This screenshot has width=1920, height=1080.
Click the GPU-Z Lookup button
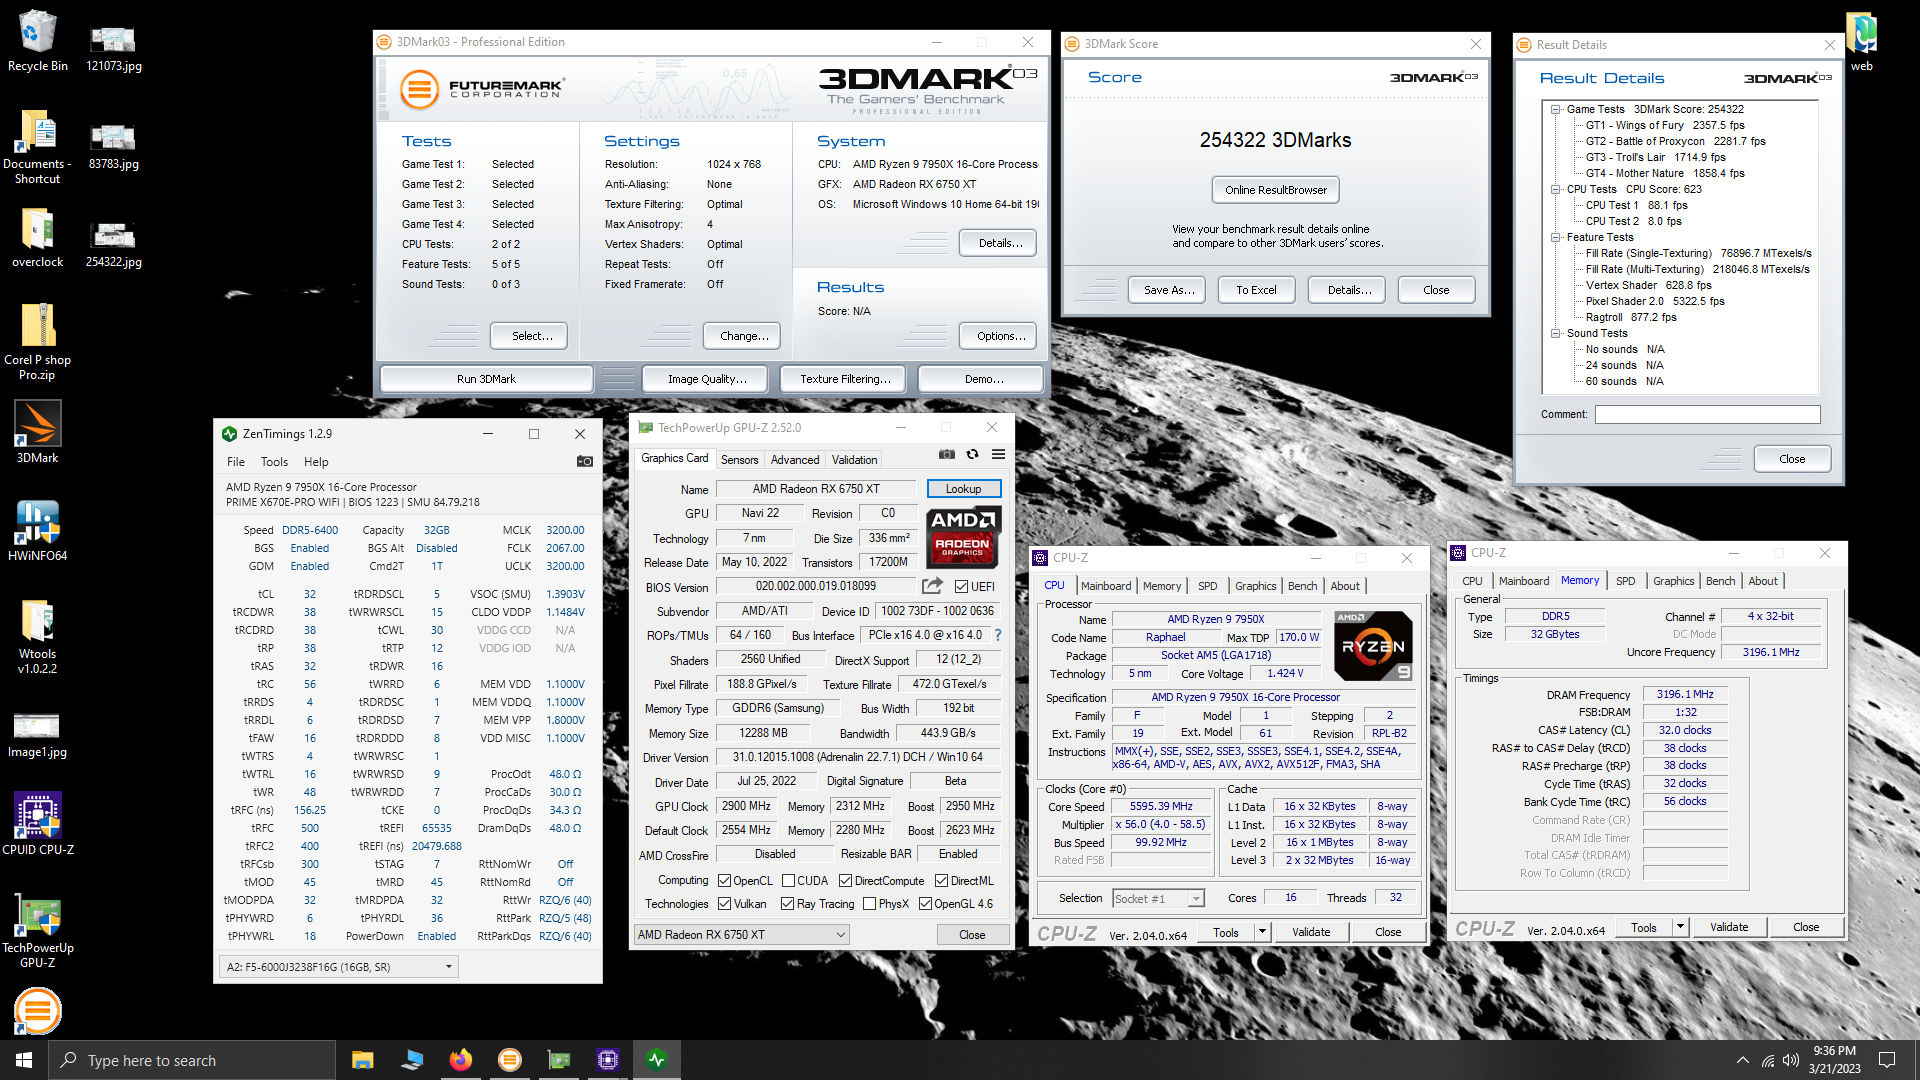click(x=963, y=489)
